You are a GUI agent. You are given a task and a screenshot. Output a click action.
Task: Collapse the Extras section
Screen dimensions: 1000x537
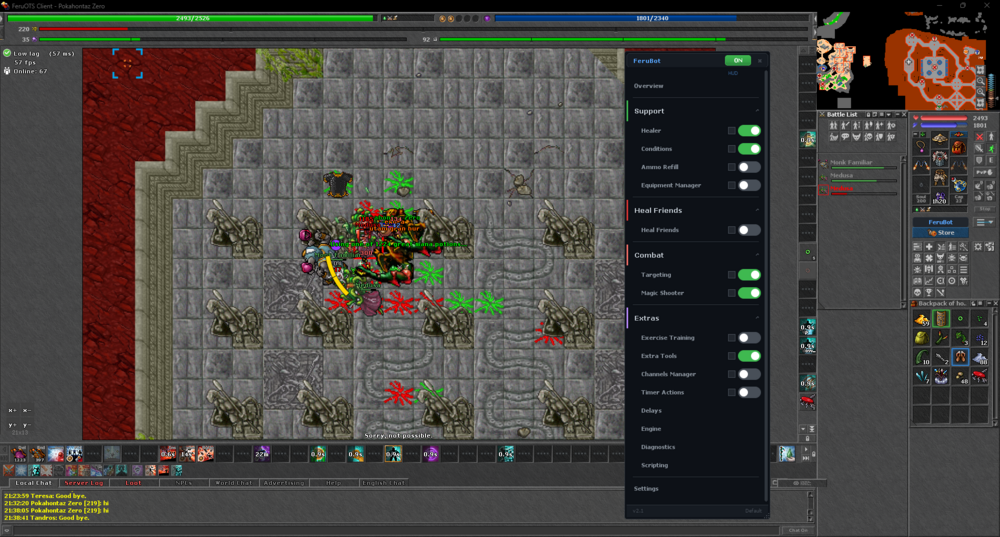click(x=757, y=318)
